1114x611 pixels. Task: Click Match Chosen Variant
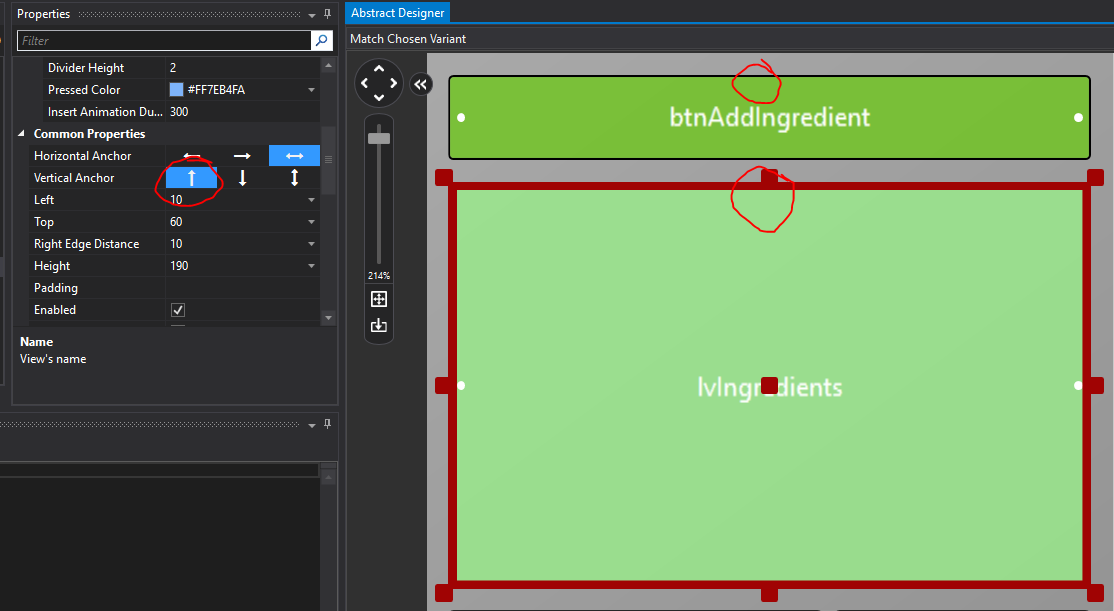(x=408, y=38)
